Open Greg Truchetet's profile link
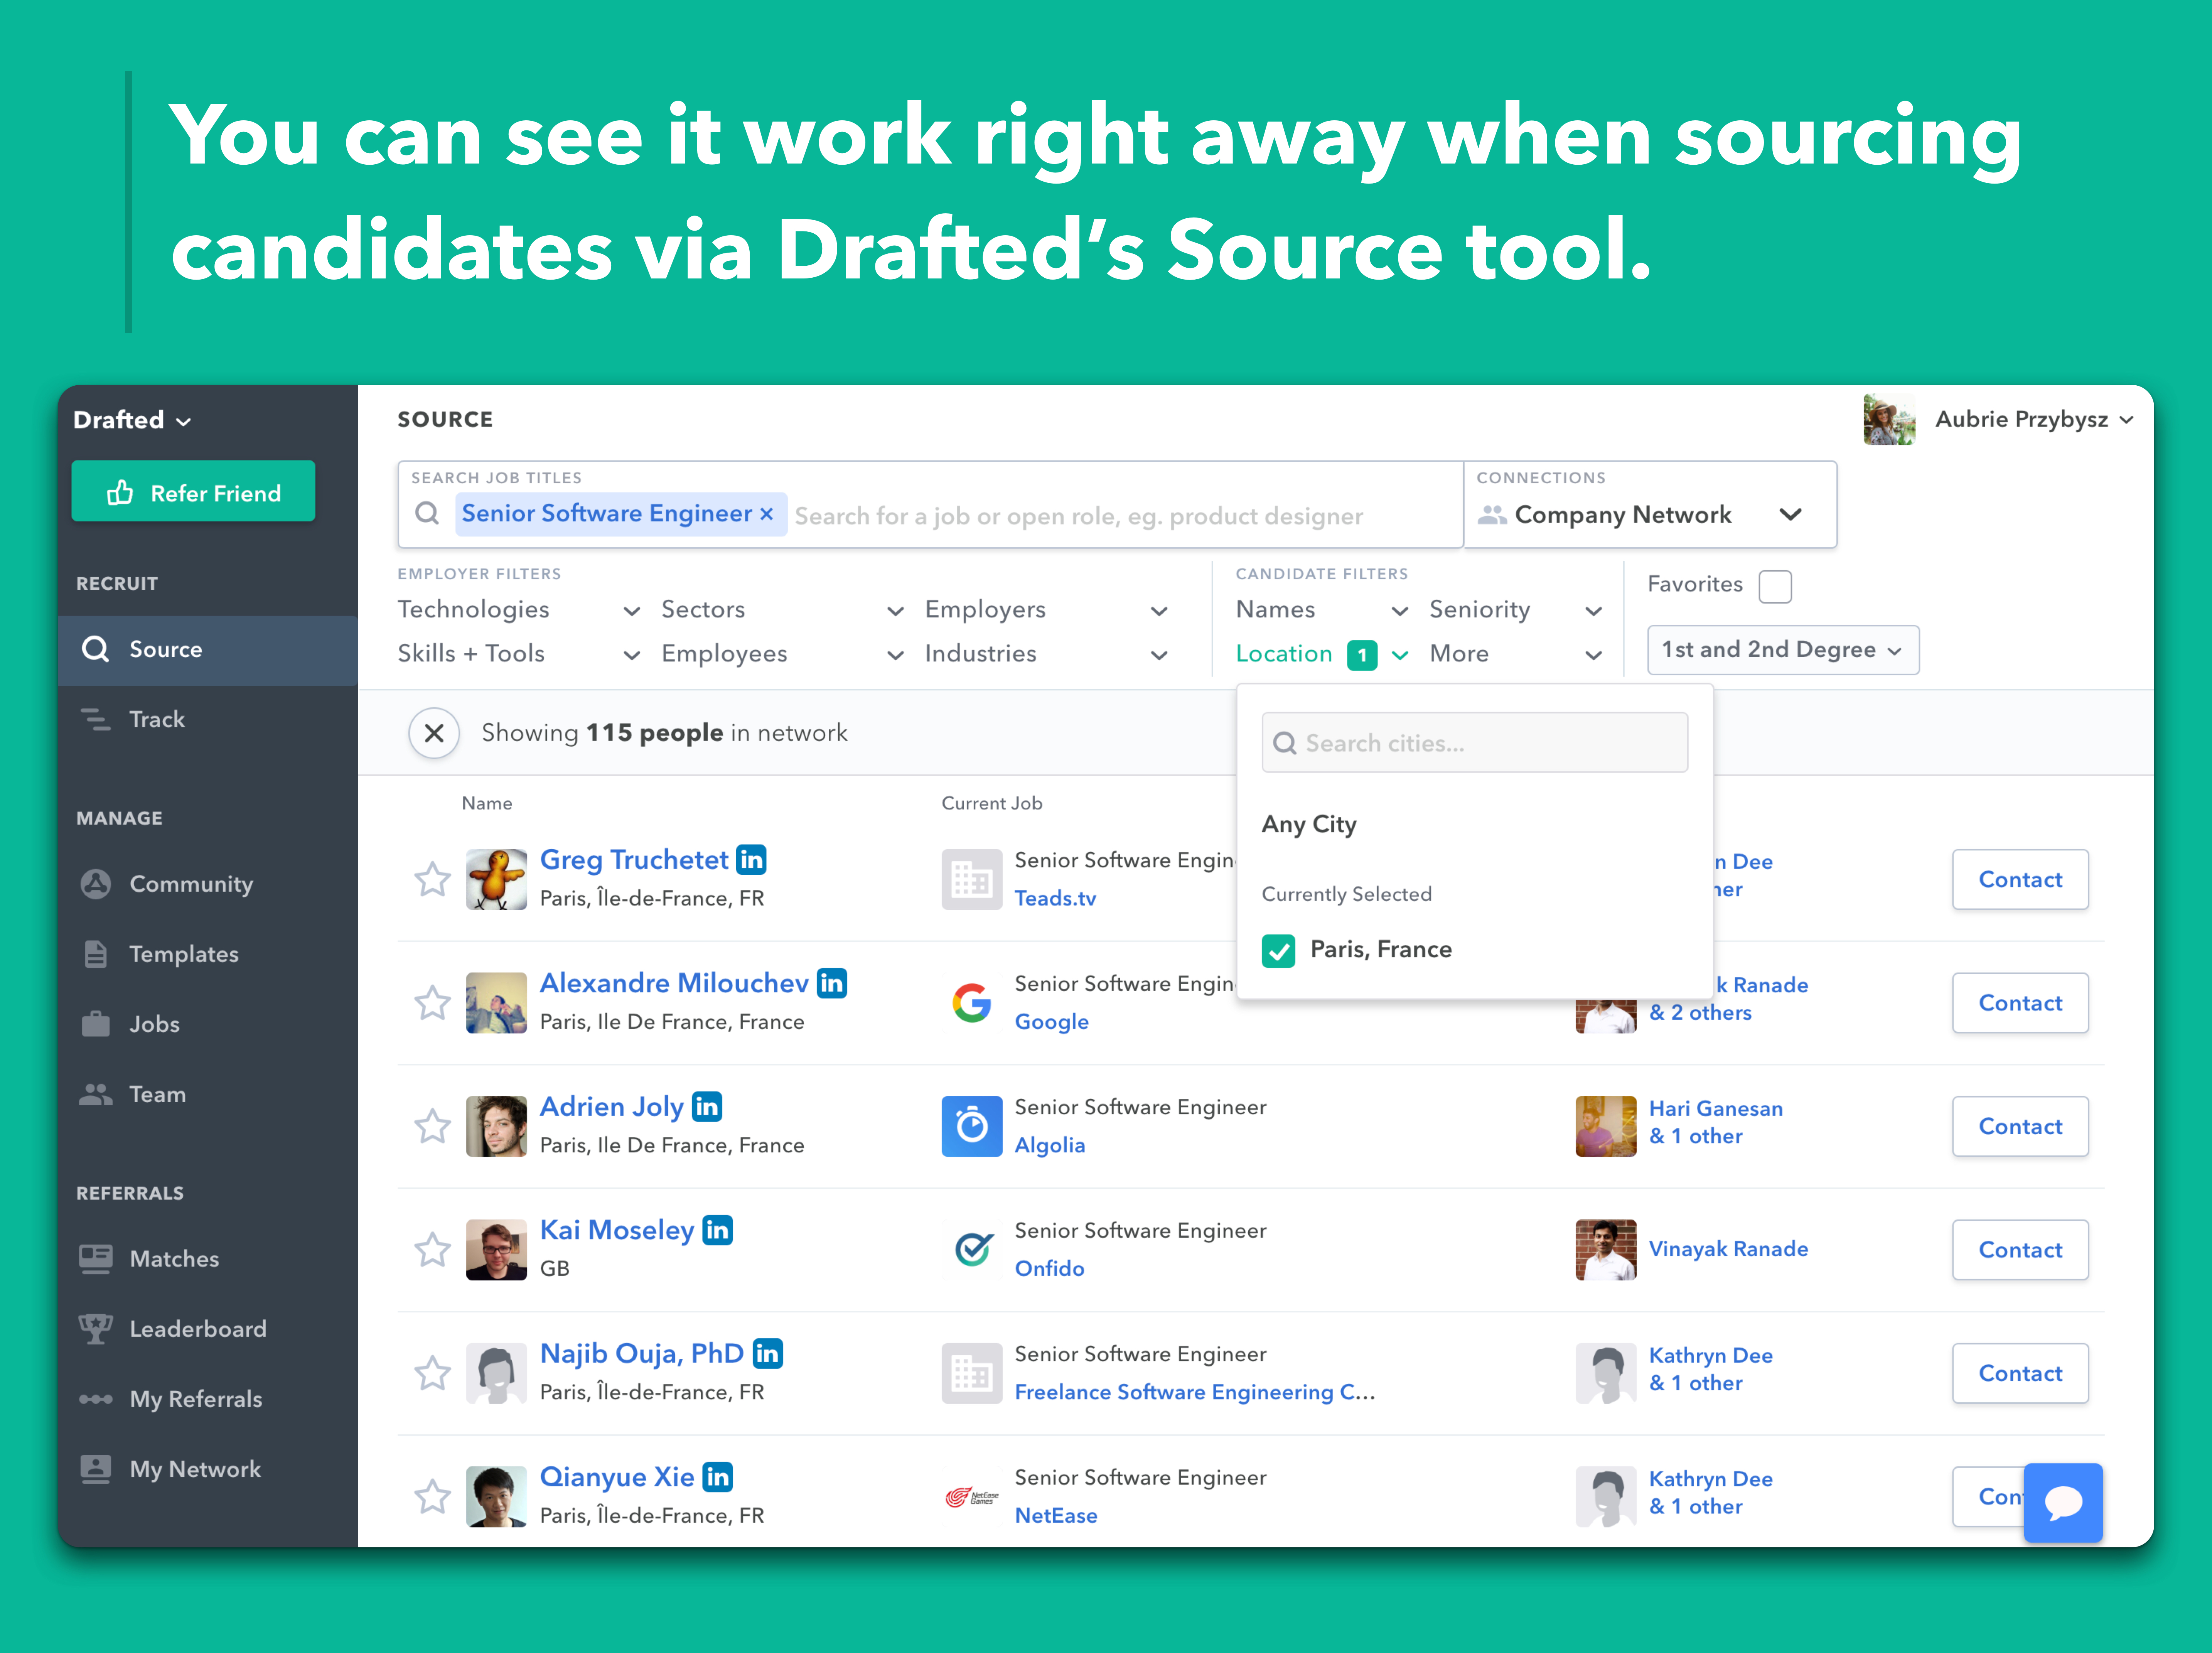 [x=634, y=861]
